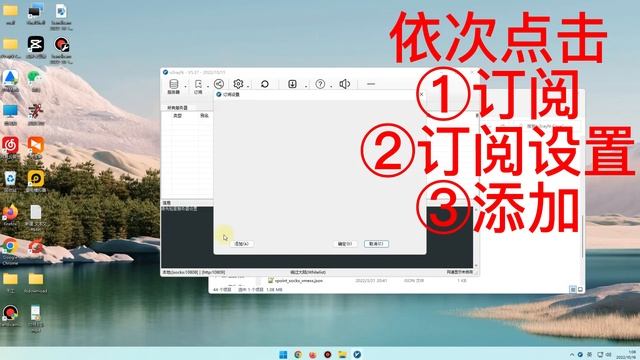Screen dimensions: 640x360
Task: Click the Check for updates download icon
Action: coord(292,84)
